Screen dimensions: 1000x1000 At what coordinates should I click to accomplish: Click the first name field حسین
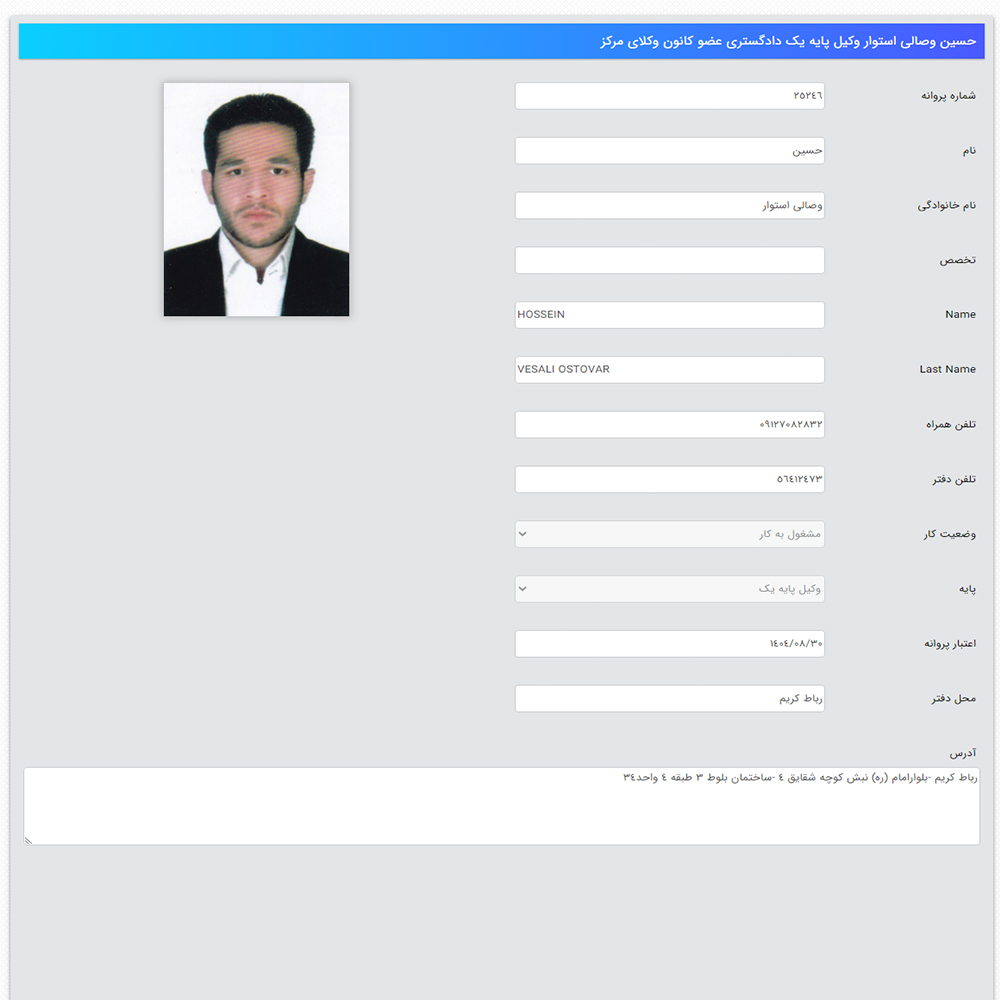click(x=670, y=151)
